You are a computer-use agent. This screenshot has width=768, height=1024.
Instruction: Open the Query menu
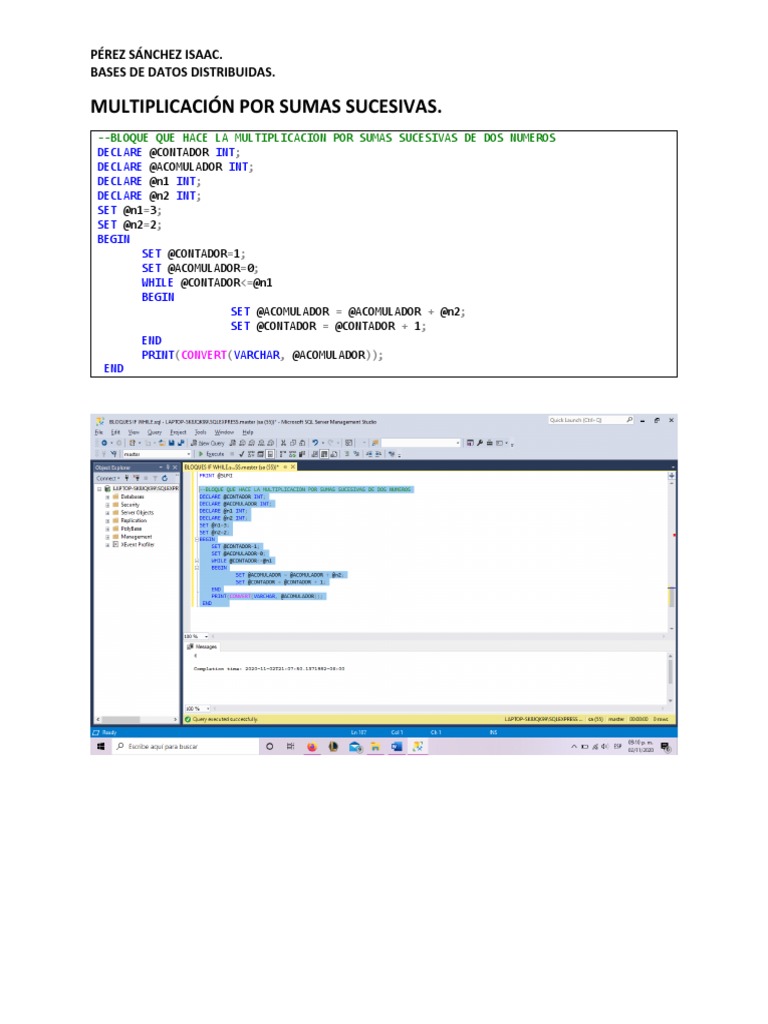pos(154,432)
